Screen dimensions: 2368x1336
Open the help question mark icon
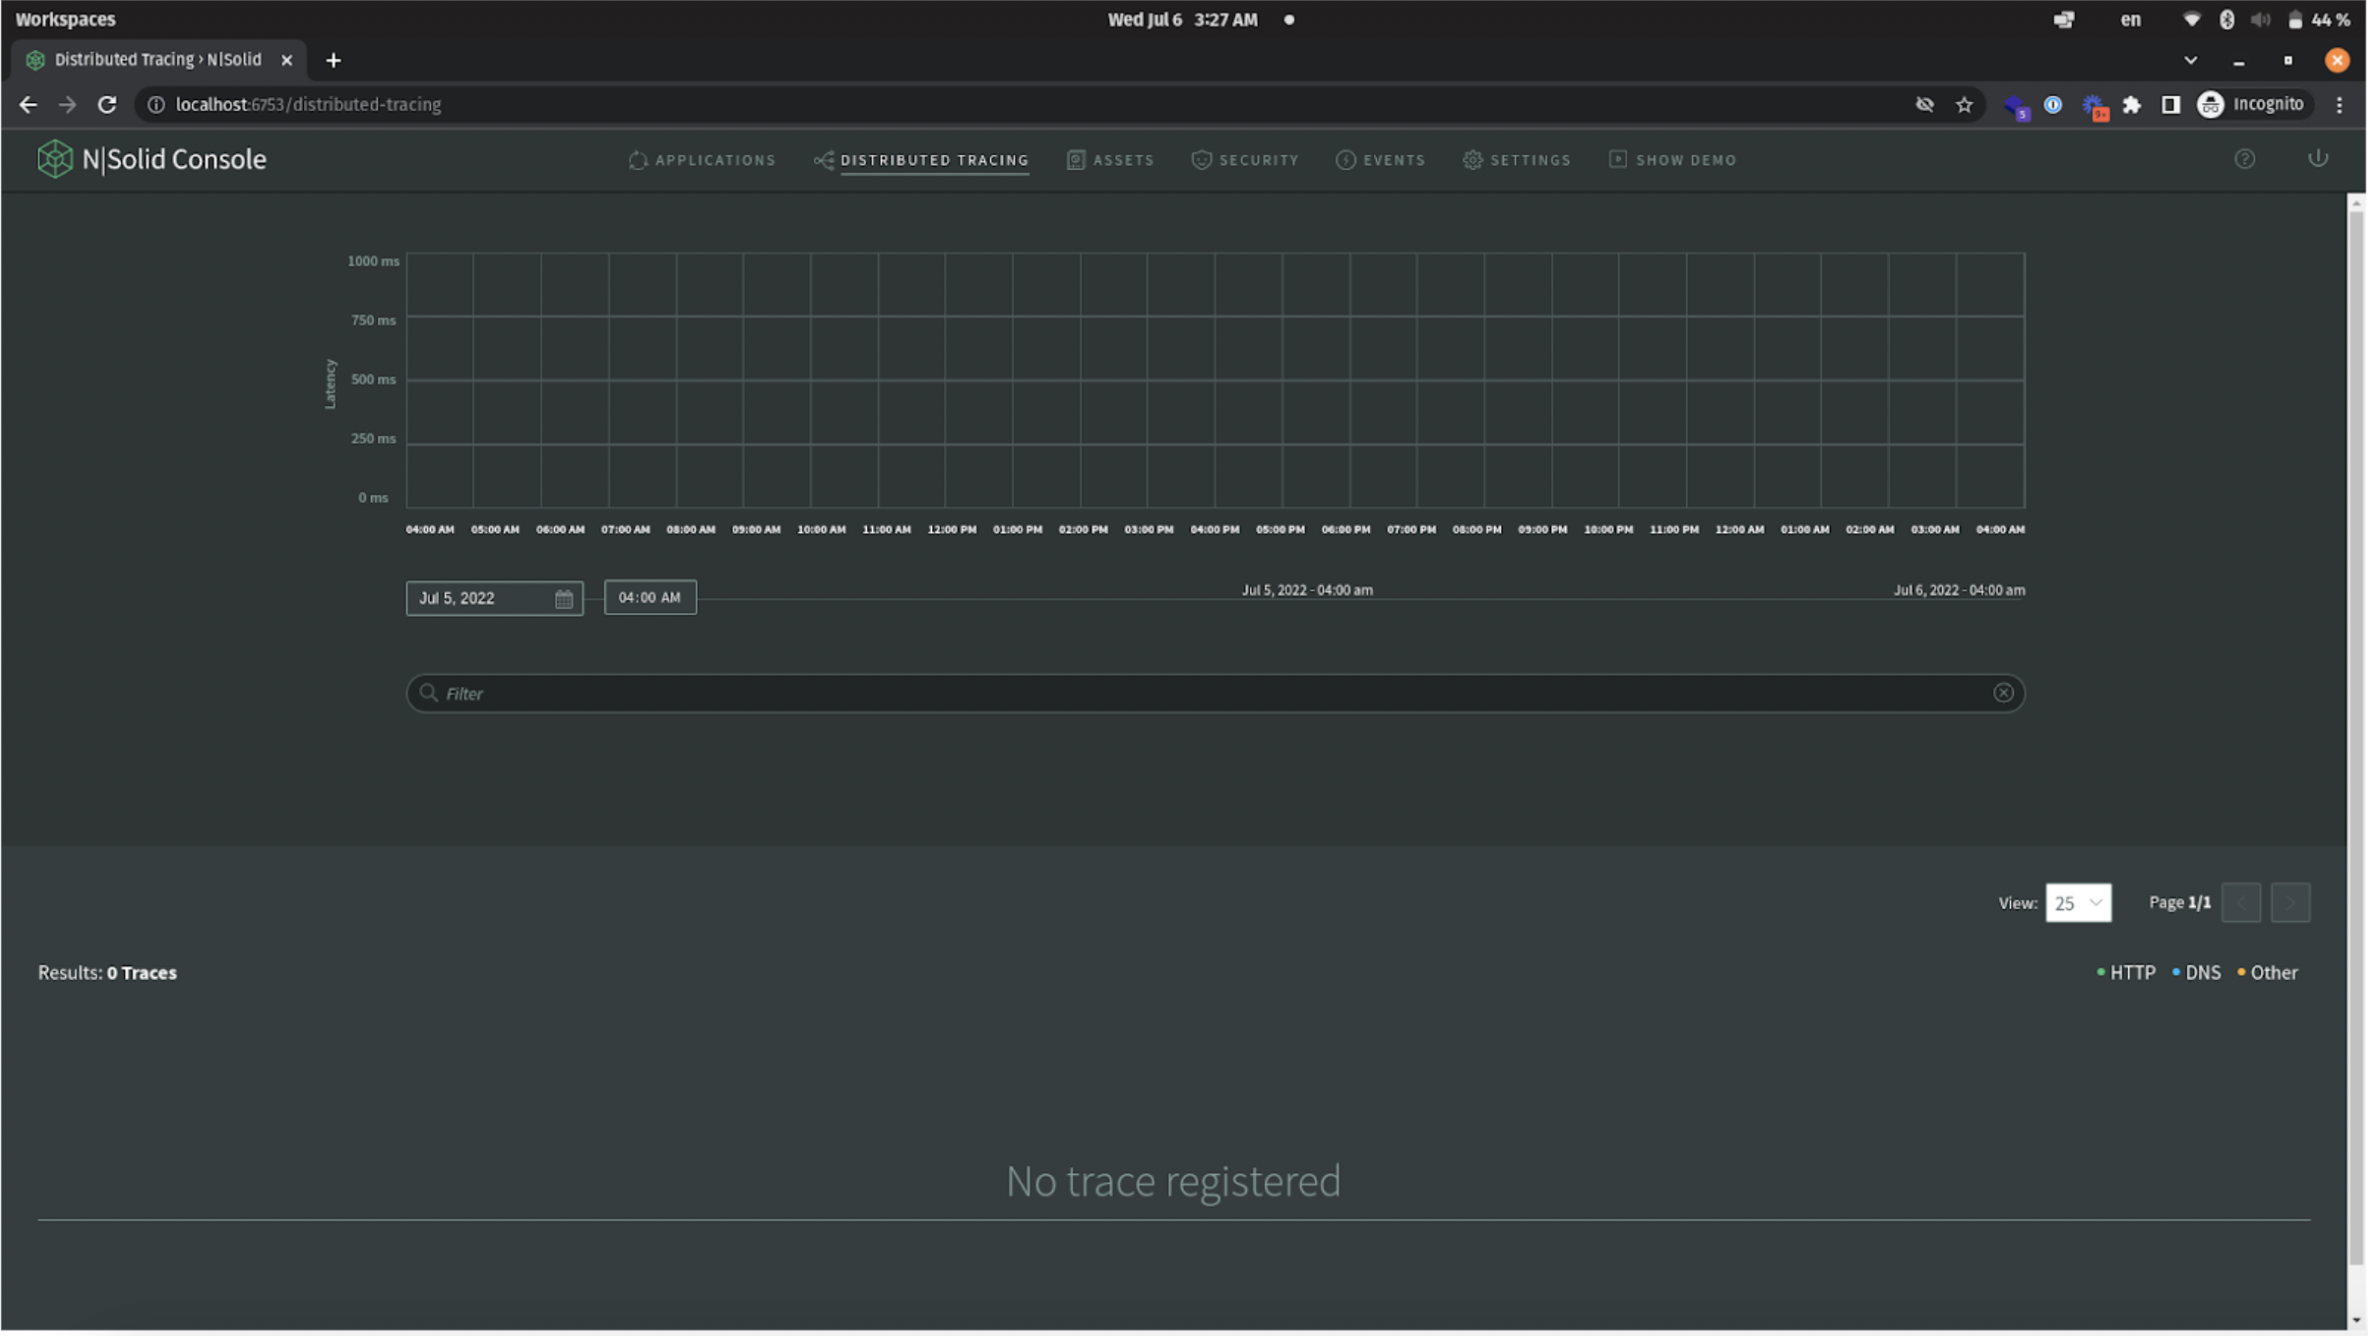2244,159
